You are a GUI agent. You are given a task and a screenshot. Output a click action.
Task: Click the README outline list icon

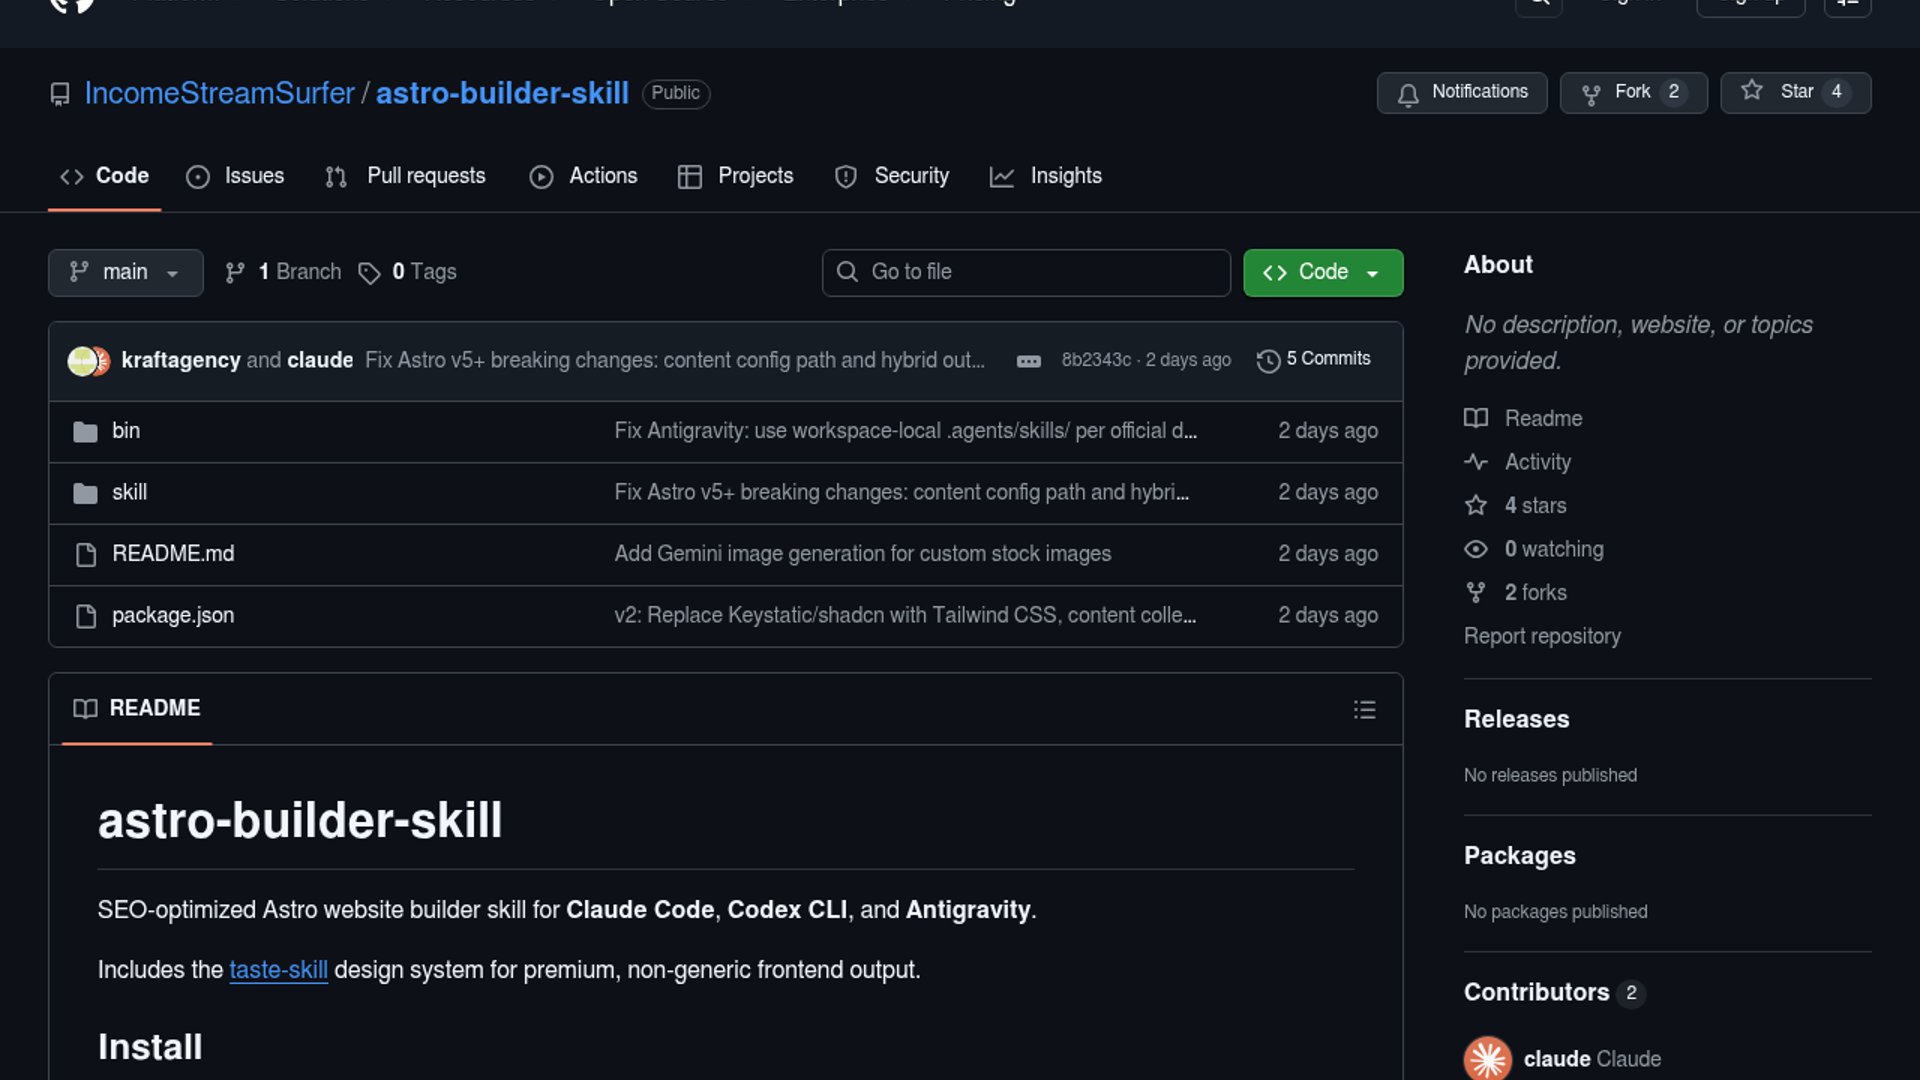(1364, 710)
